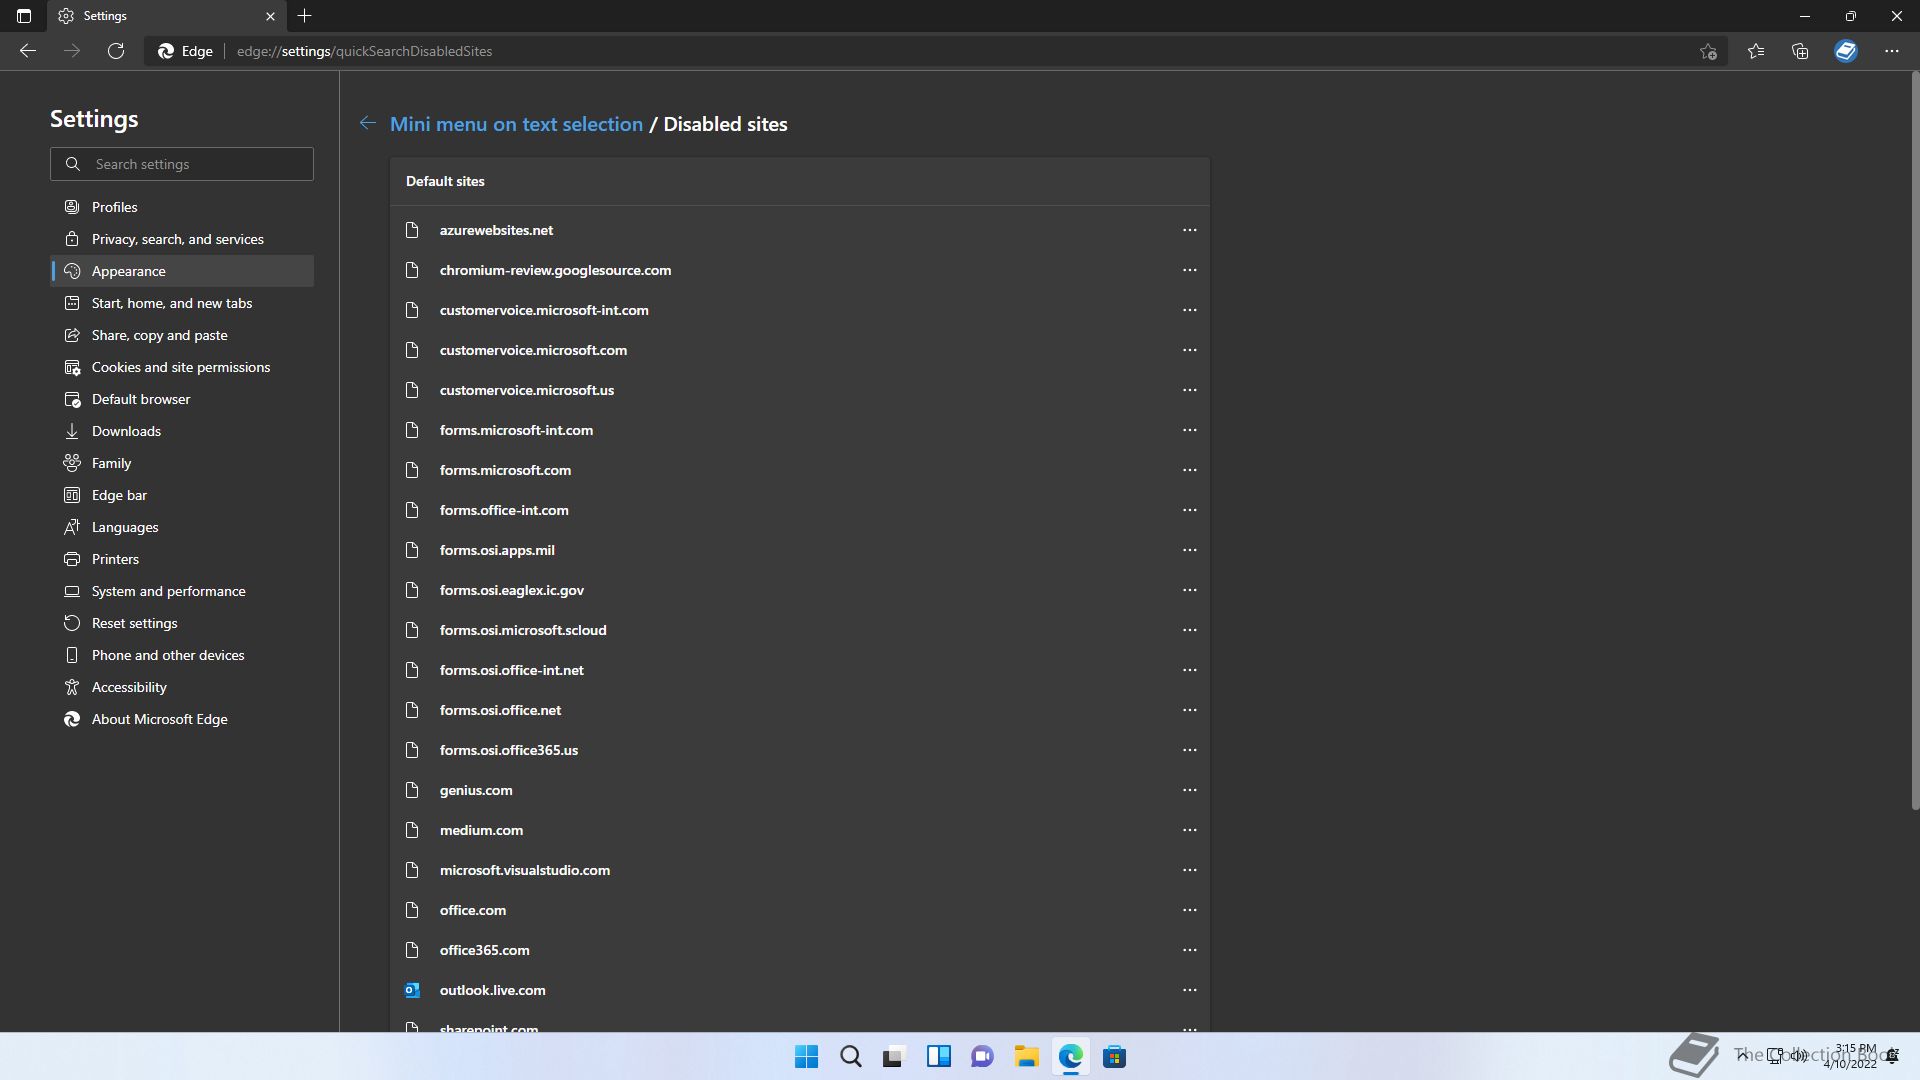Open Task View on the taskbar
The width and height of the screenshot is (1920, 1080).
click(894, 1057)
